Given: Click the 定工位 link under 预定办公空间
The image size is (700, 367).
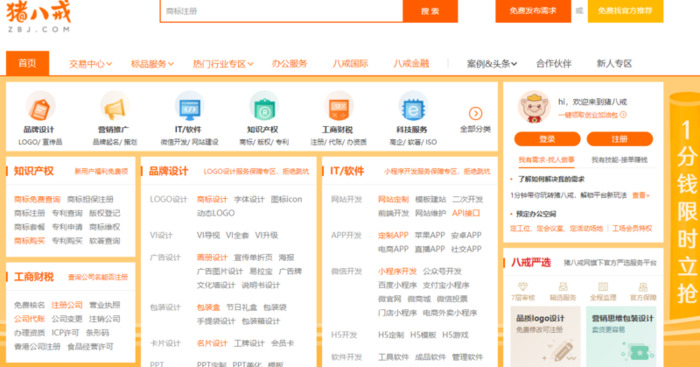Looking at the screenshot, I should point(521,228).
